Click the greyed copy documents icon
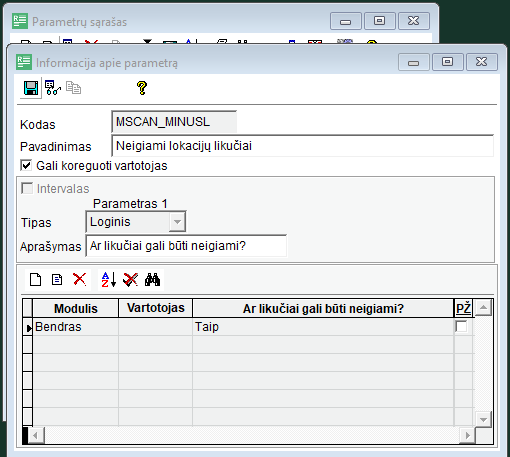510x457 pixels. (73, 88)
